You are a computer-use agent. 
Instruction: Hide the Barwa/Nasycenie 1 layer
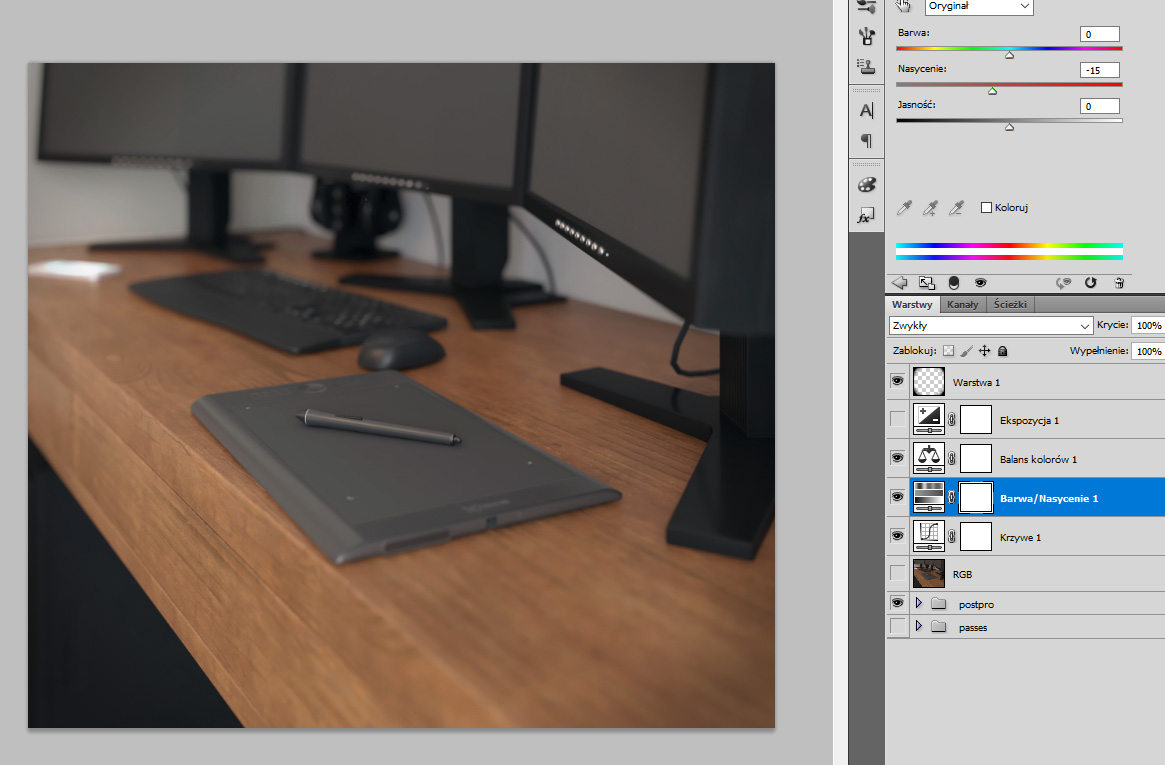[x=898, y=496]
